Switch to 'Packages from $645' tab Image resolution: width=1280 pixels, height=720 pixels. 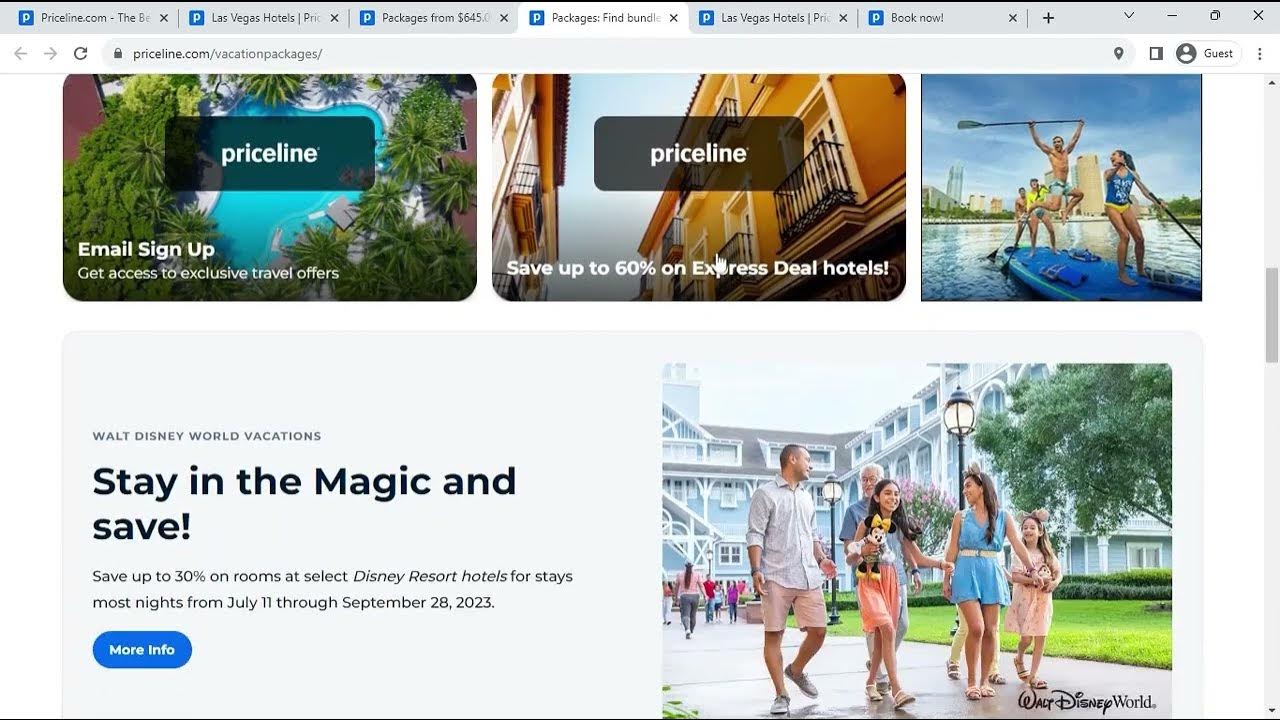click(434, 18)
